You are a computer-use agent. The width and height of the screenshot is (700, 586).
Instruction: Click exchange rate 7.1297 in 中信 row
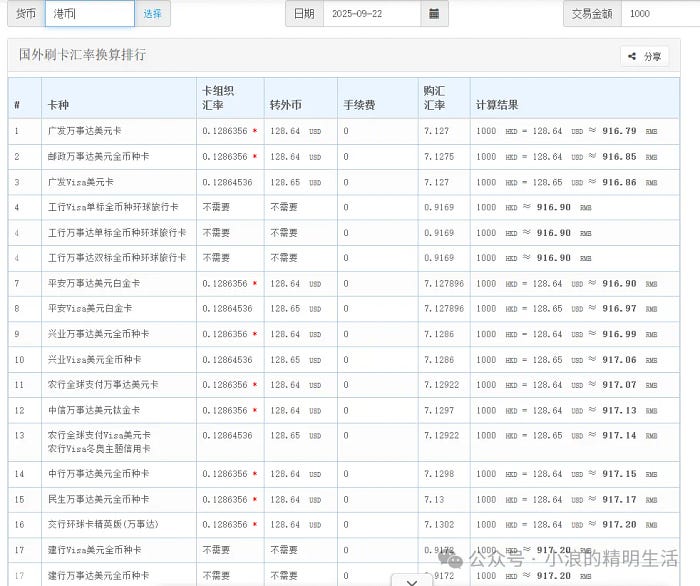(439, 410)
